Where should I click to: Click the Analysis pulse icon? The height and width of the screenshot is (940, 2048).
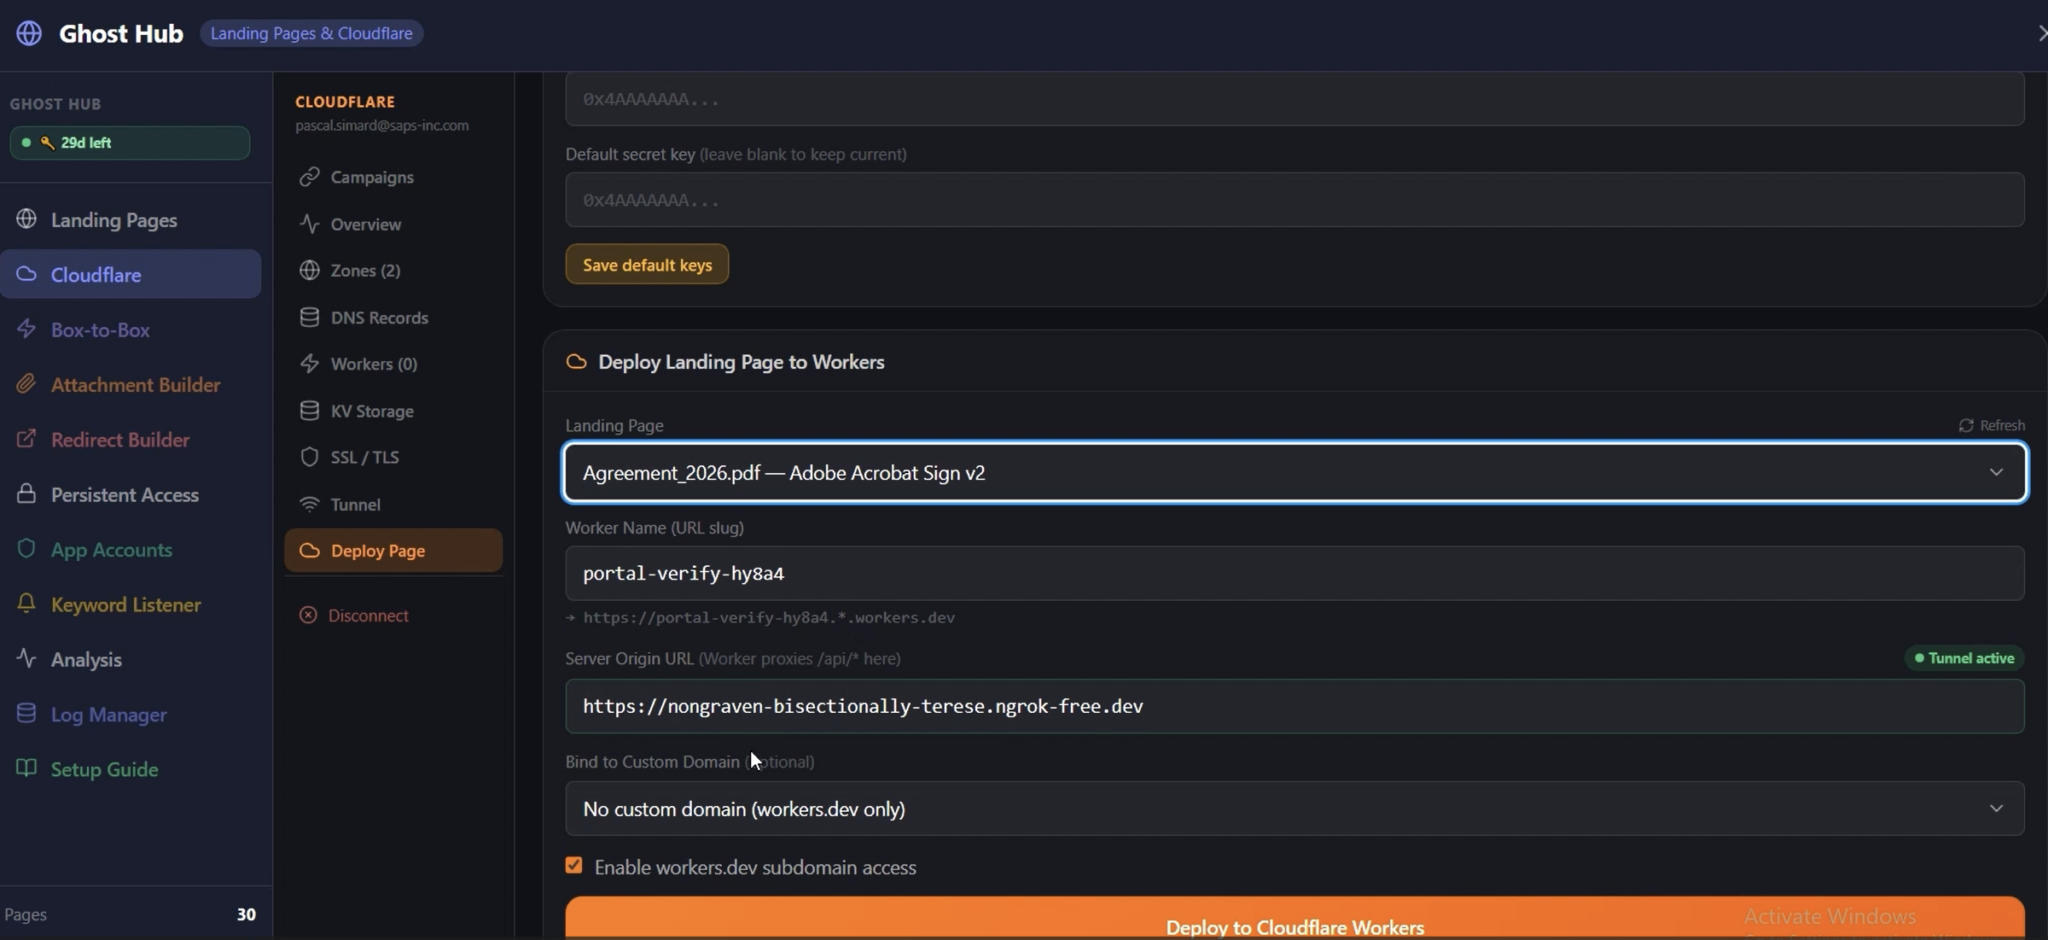[27, 659]
